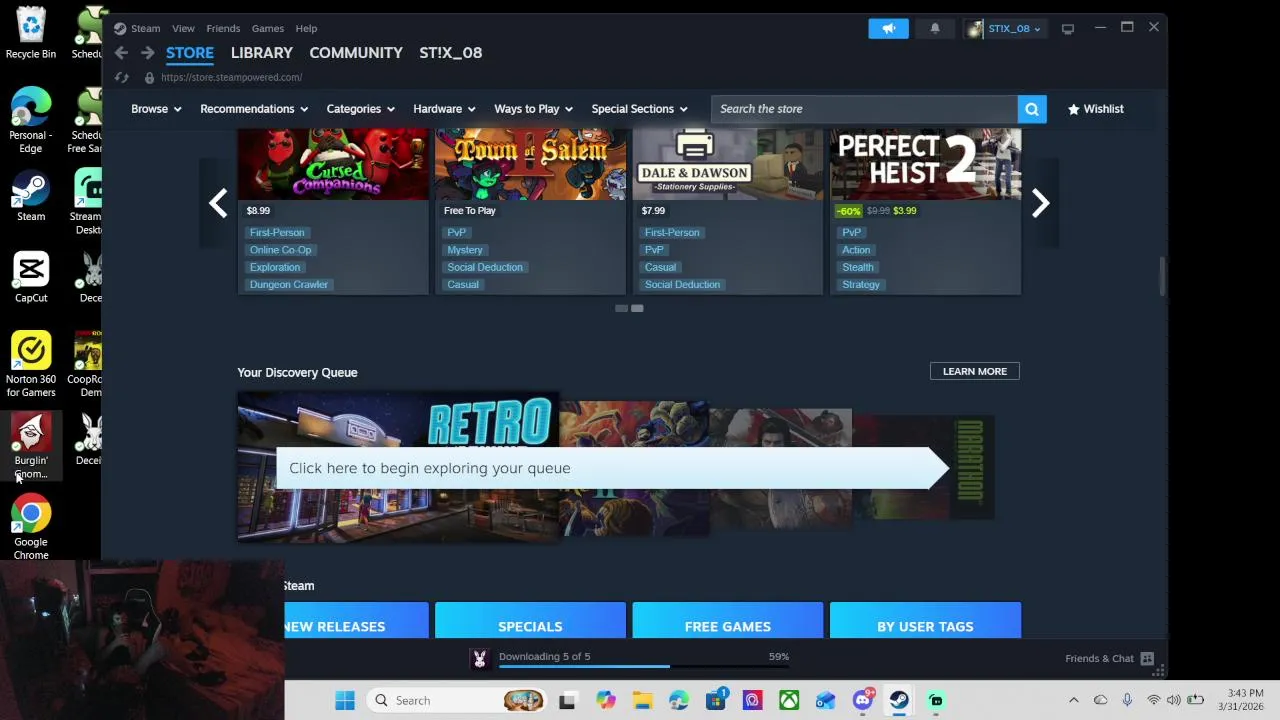Open Discord from the taskbar
Screen dimensions: 1280x720
(x=863, y=700)
